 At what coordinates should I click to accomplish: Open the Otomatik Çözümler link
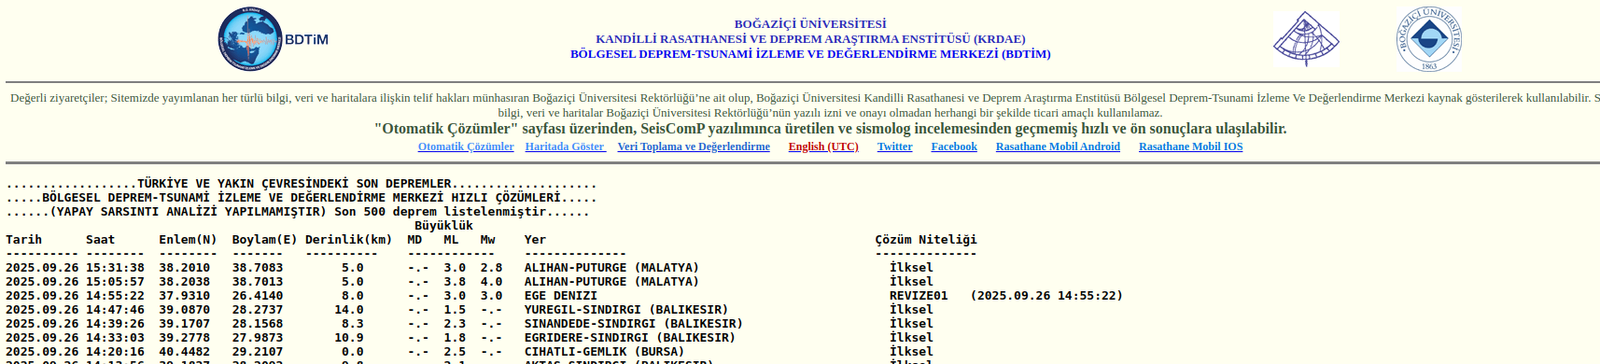click(x=466, y=146)
